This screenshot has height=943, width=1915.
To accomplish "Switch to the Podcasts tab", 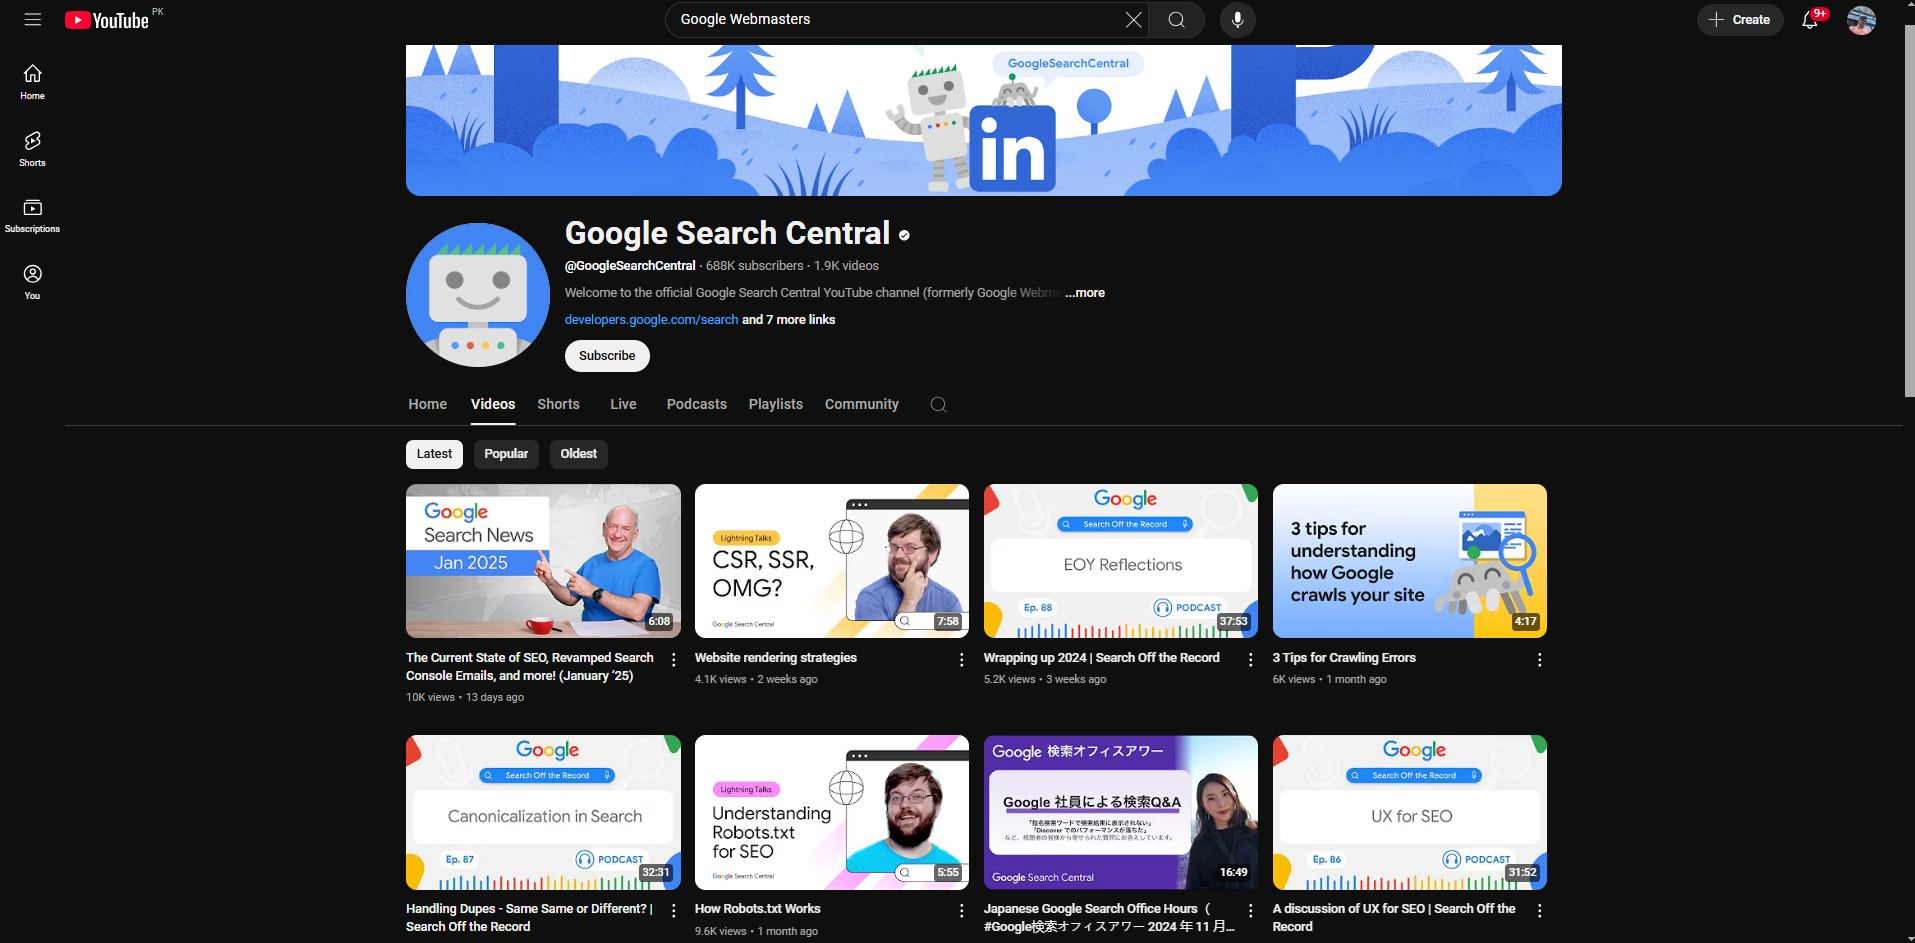I will tap(696, 404).
